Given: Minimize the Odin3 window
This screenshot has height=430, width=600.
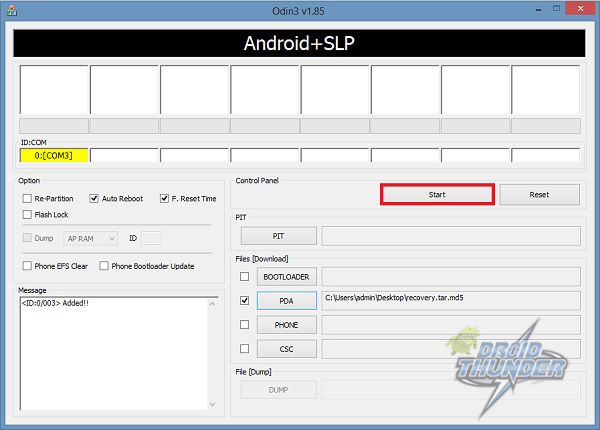Looking at the screenshot, I should coord(538,9).
